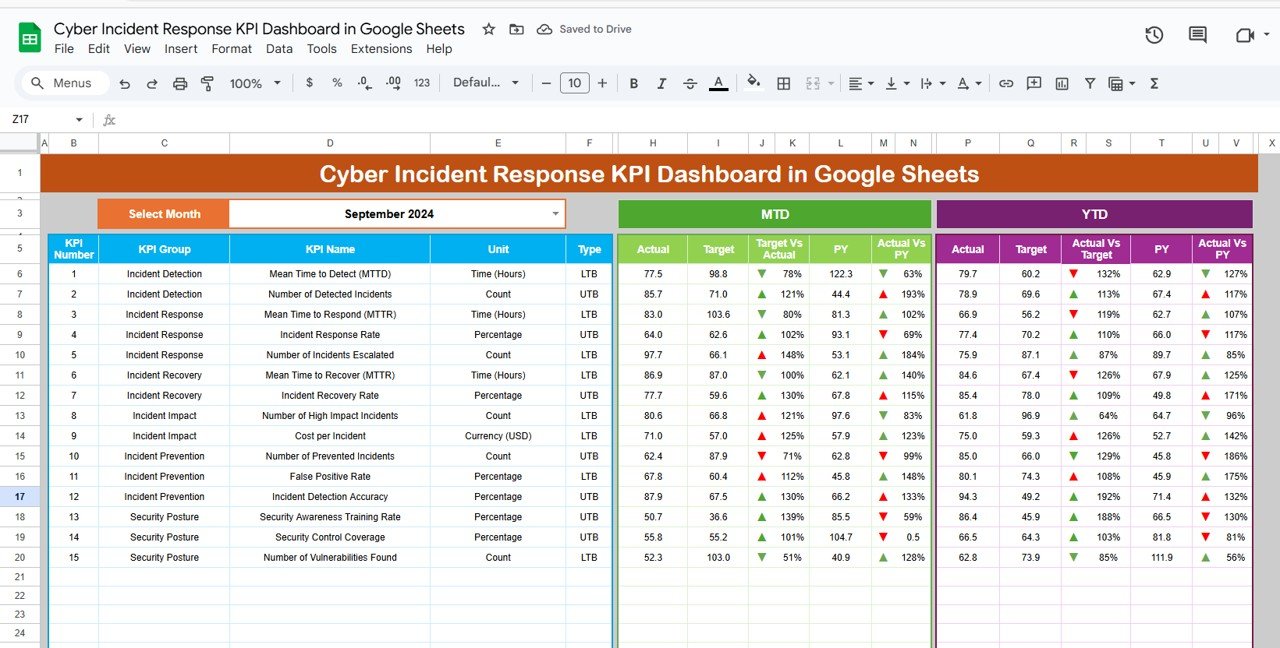1280x648 pixels.
Task: Toggle italic formatting
Action: (x=661, y=83)
